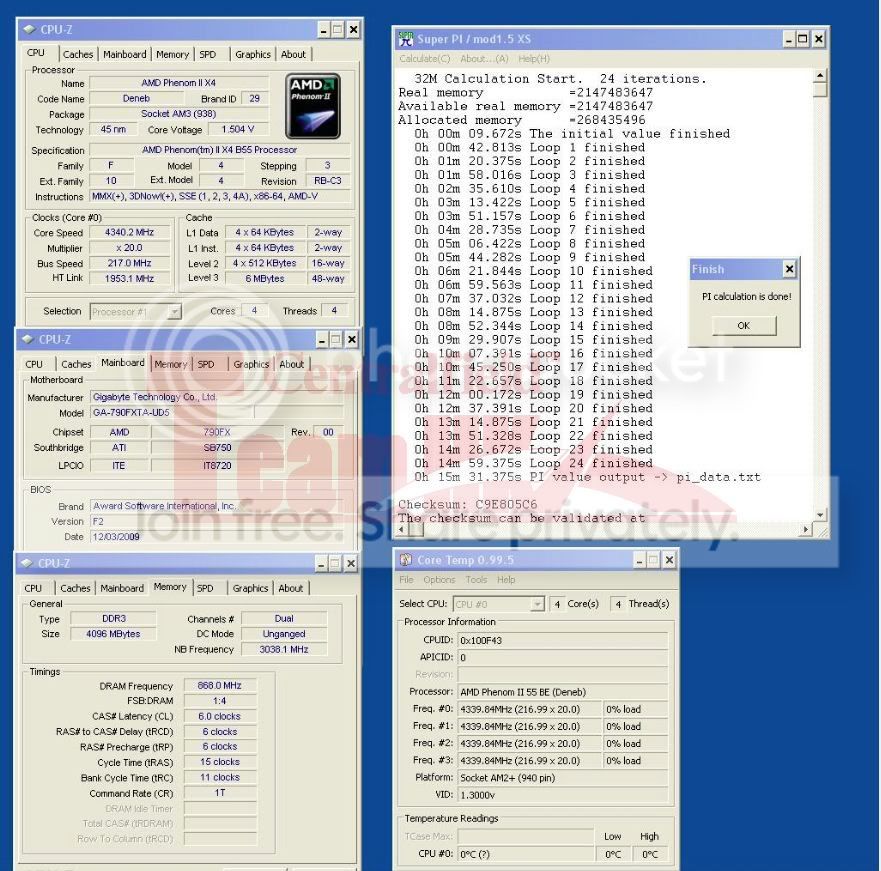Maximize the Super PI window
Viewport: 881px width, 871px height.
[x=803, y=39]
